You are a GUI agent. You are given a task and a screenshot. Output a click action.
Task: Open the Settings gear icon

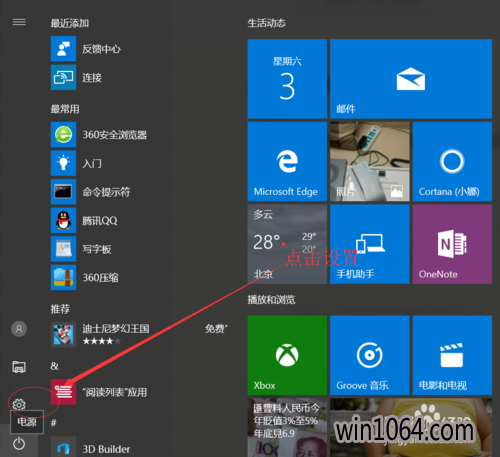click(x=19, y=404)
